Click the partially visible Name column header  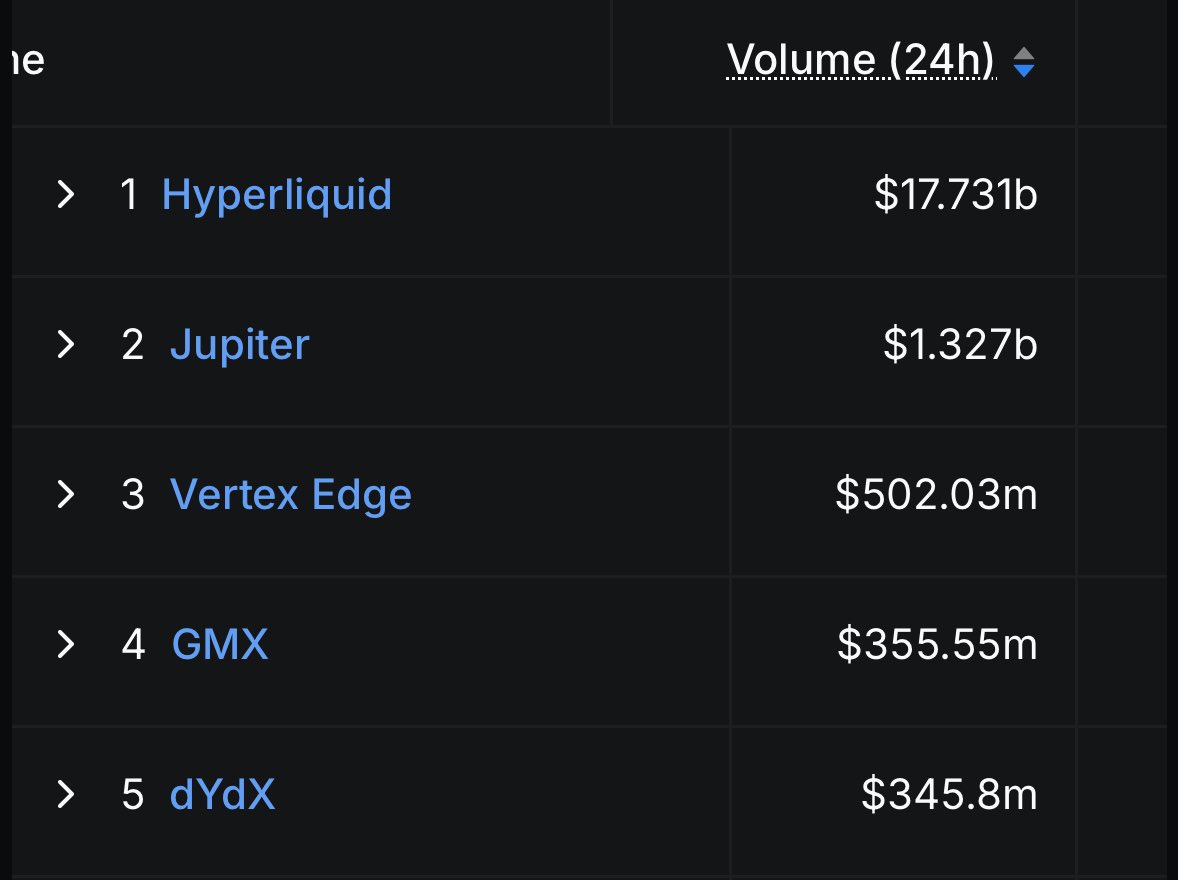pyautogui.click(x=29, y=60)
